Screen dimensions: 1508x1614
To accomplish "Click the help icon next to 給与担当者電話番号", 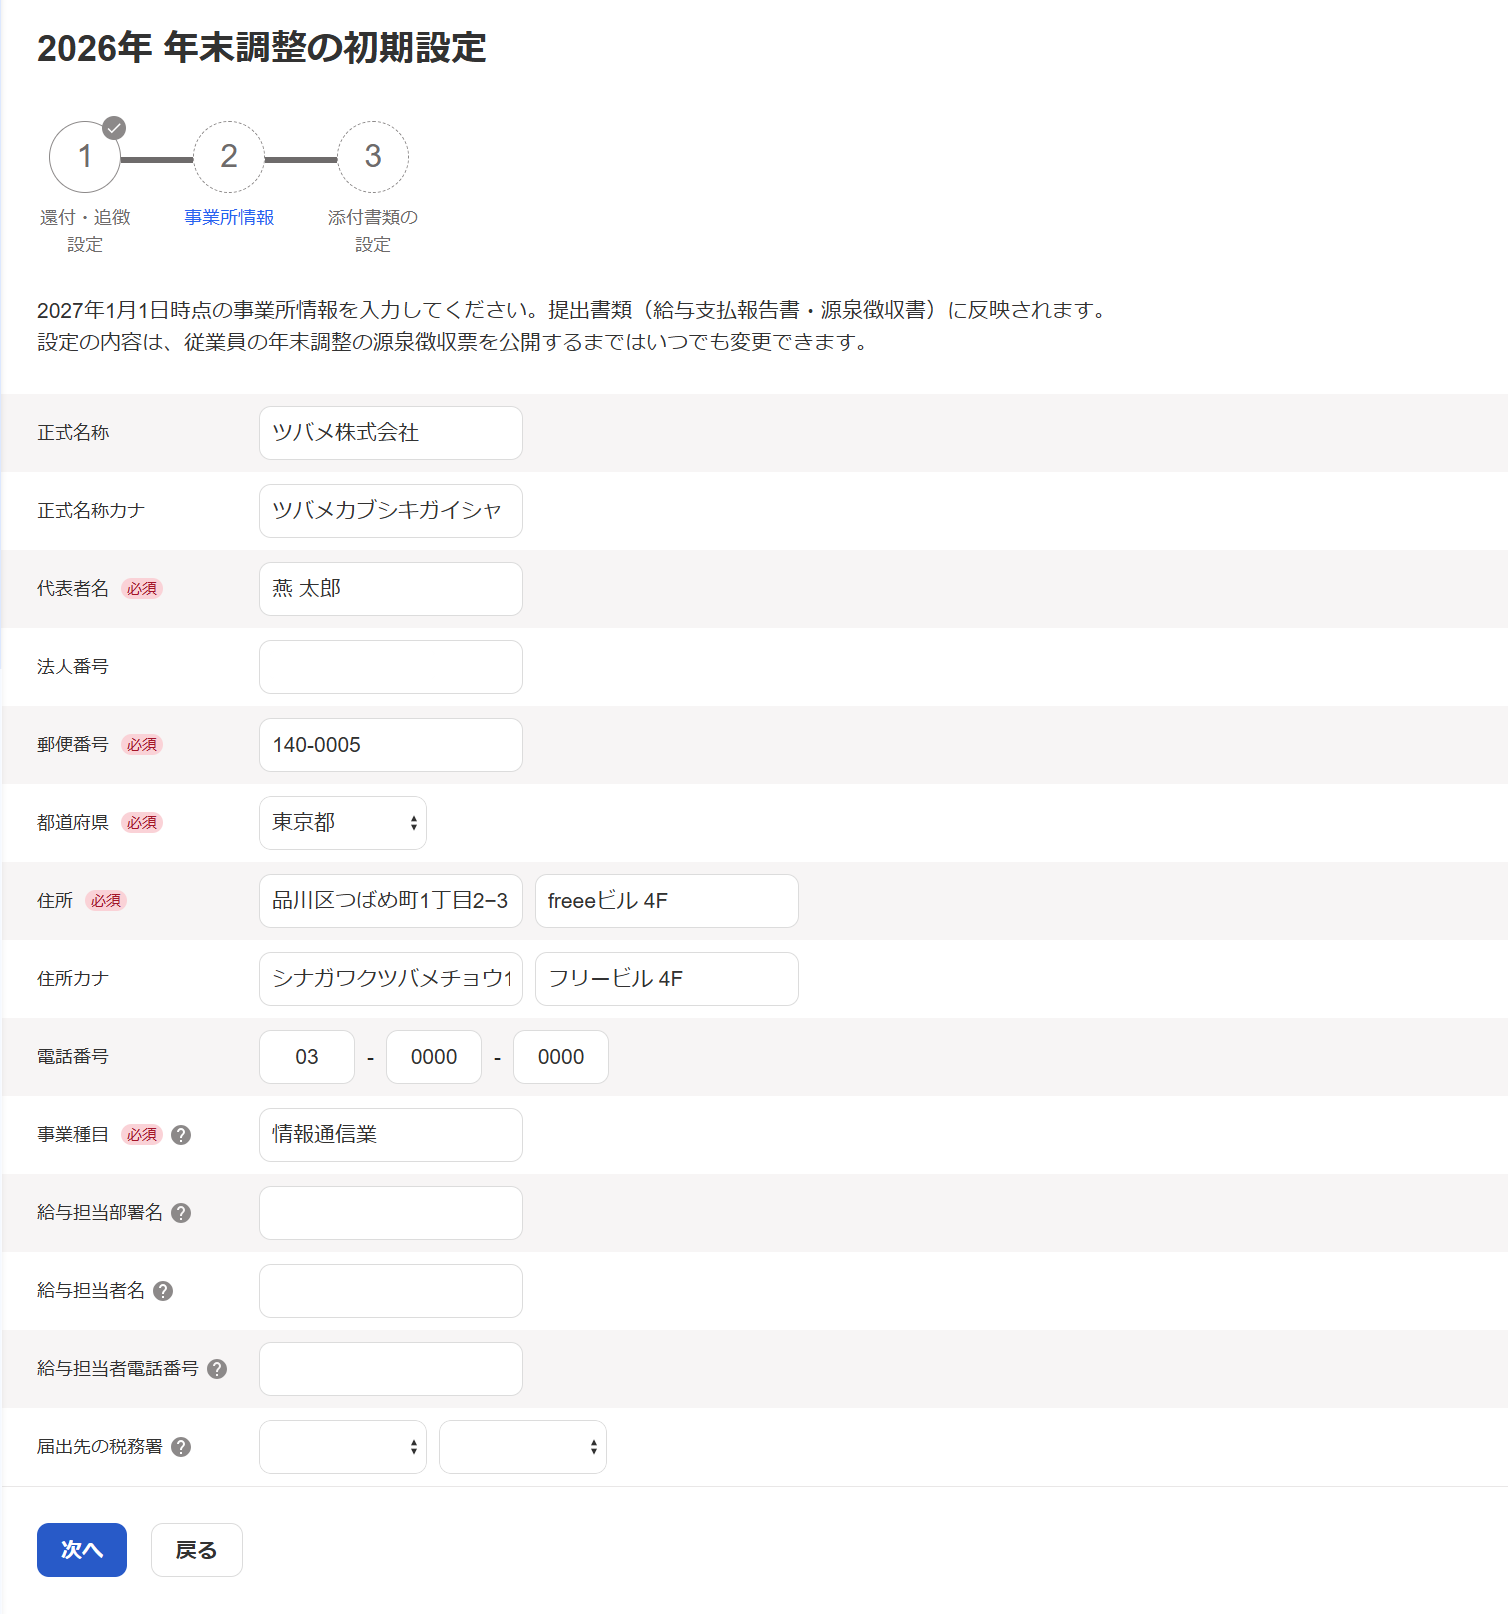I will pos(217,1369).
